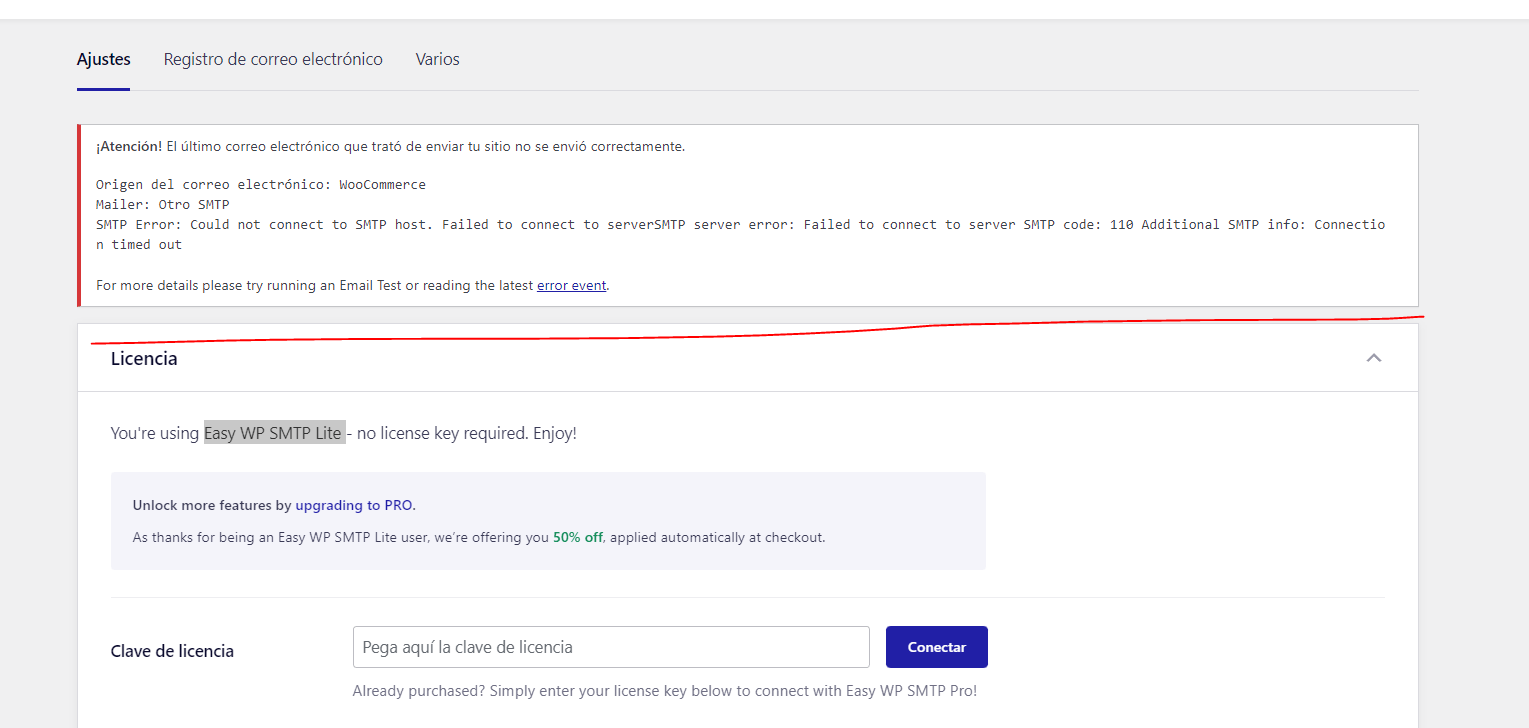Click the SMTP Error message line
This screenshot has width=1529, height=728.
pyautogui.click(x=741, y=234)
